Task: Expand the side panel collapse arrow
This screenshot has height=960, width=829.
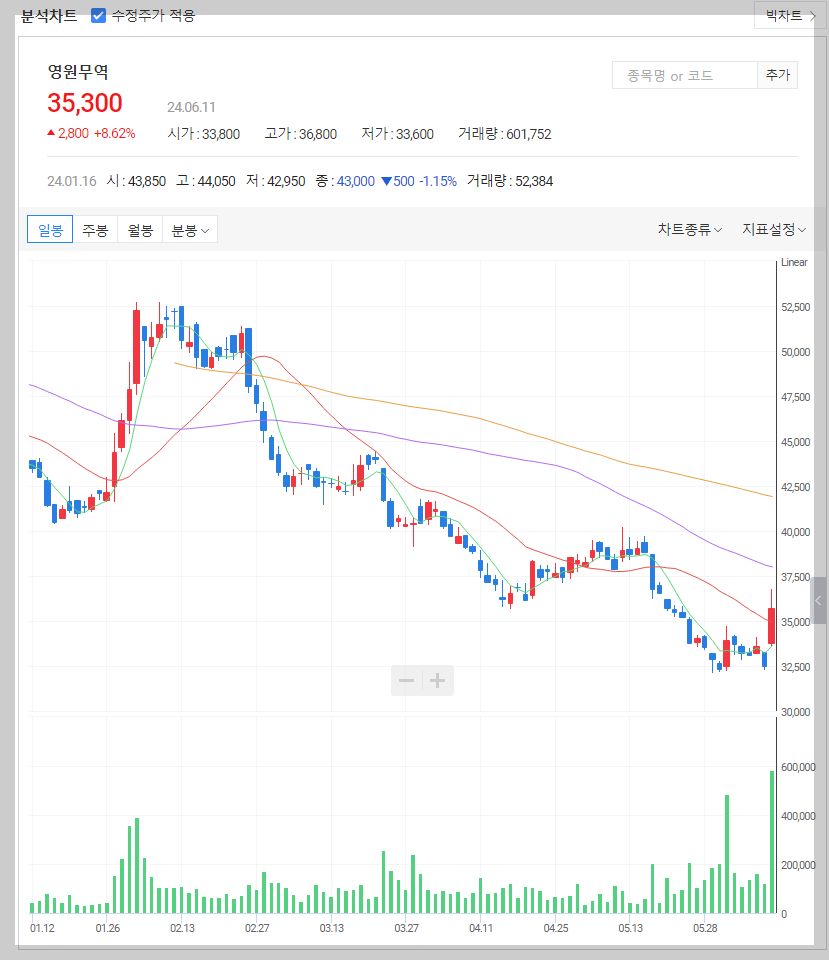Action: pyautogui.click(x=819, y=600)
